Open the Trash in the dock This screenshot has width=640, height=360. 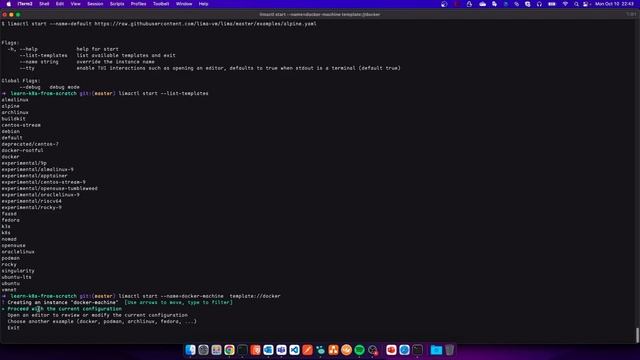point(449,350)
